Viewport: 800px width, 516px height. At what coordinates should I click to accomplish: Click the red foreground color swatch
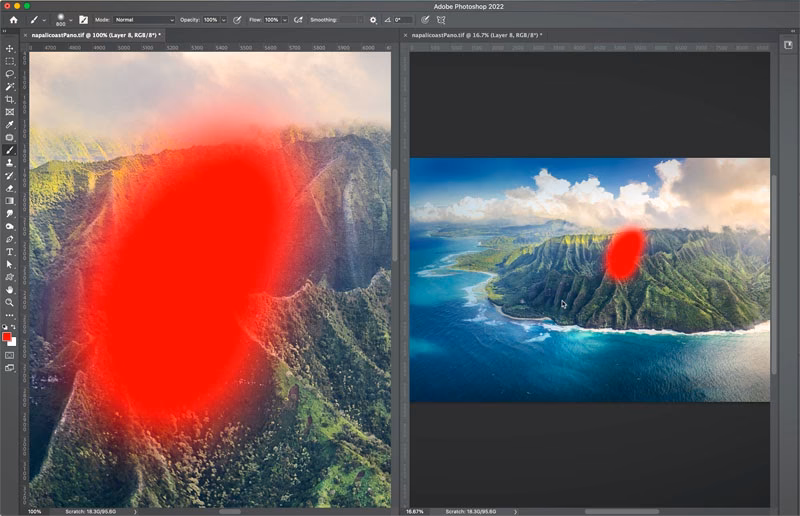[x=7, y=336]
